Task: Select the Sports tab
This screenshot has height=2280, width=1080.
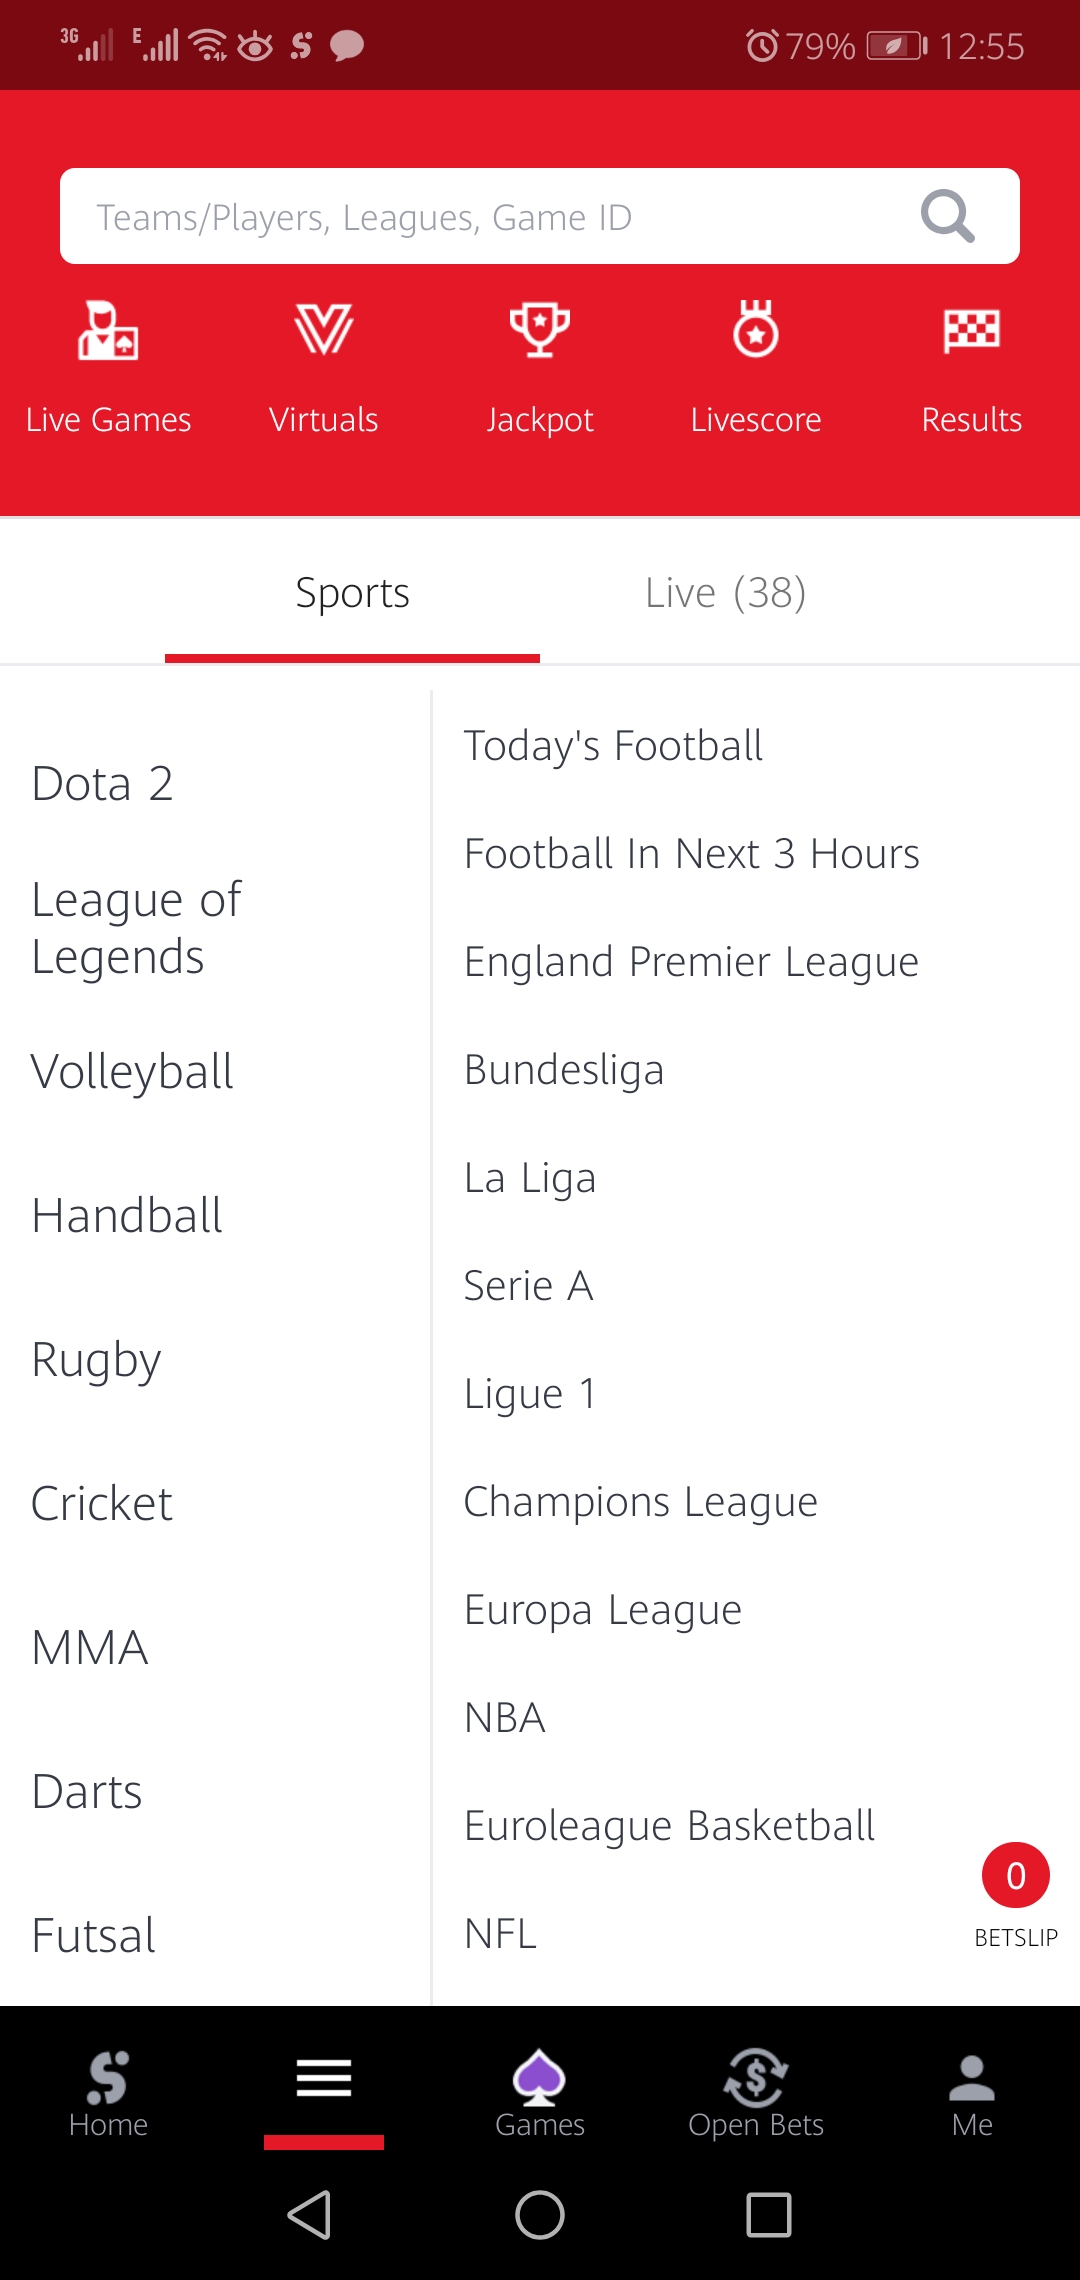Action: (x=352, y=593)
